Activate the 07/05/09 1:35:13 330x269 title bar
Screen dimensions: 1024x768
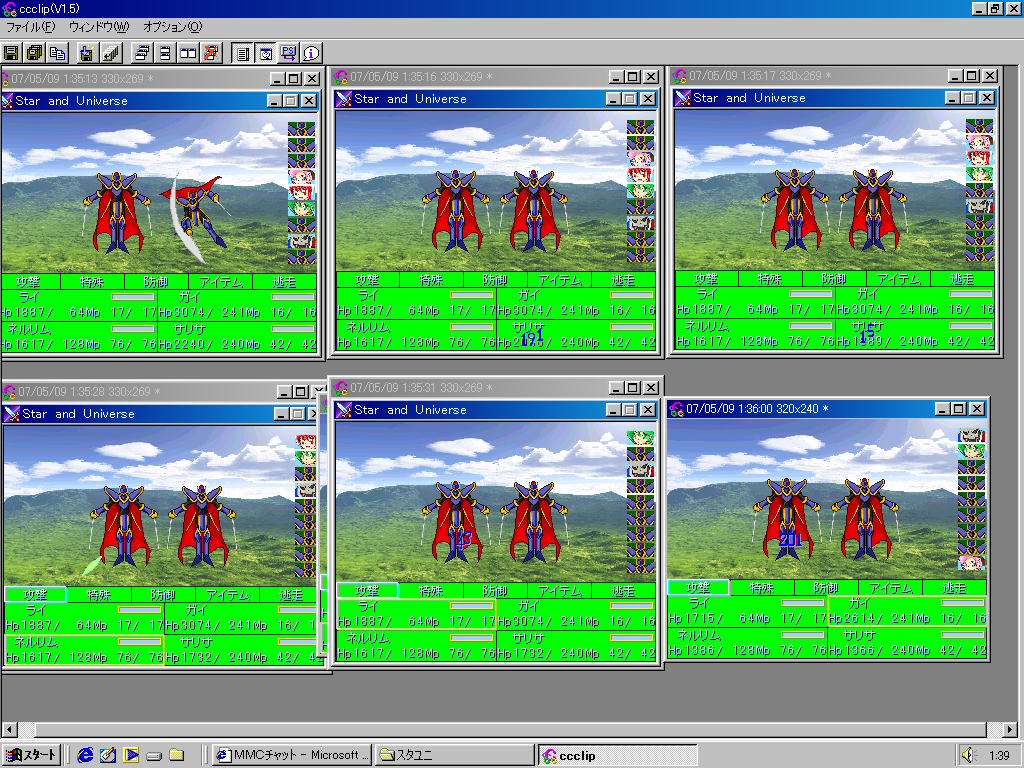point(160,78)
